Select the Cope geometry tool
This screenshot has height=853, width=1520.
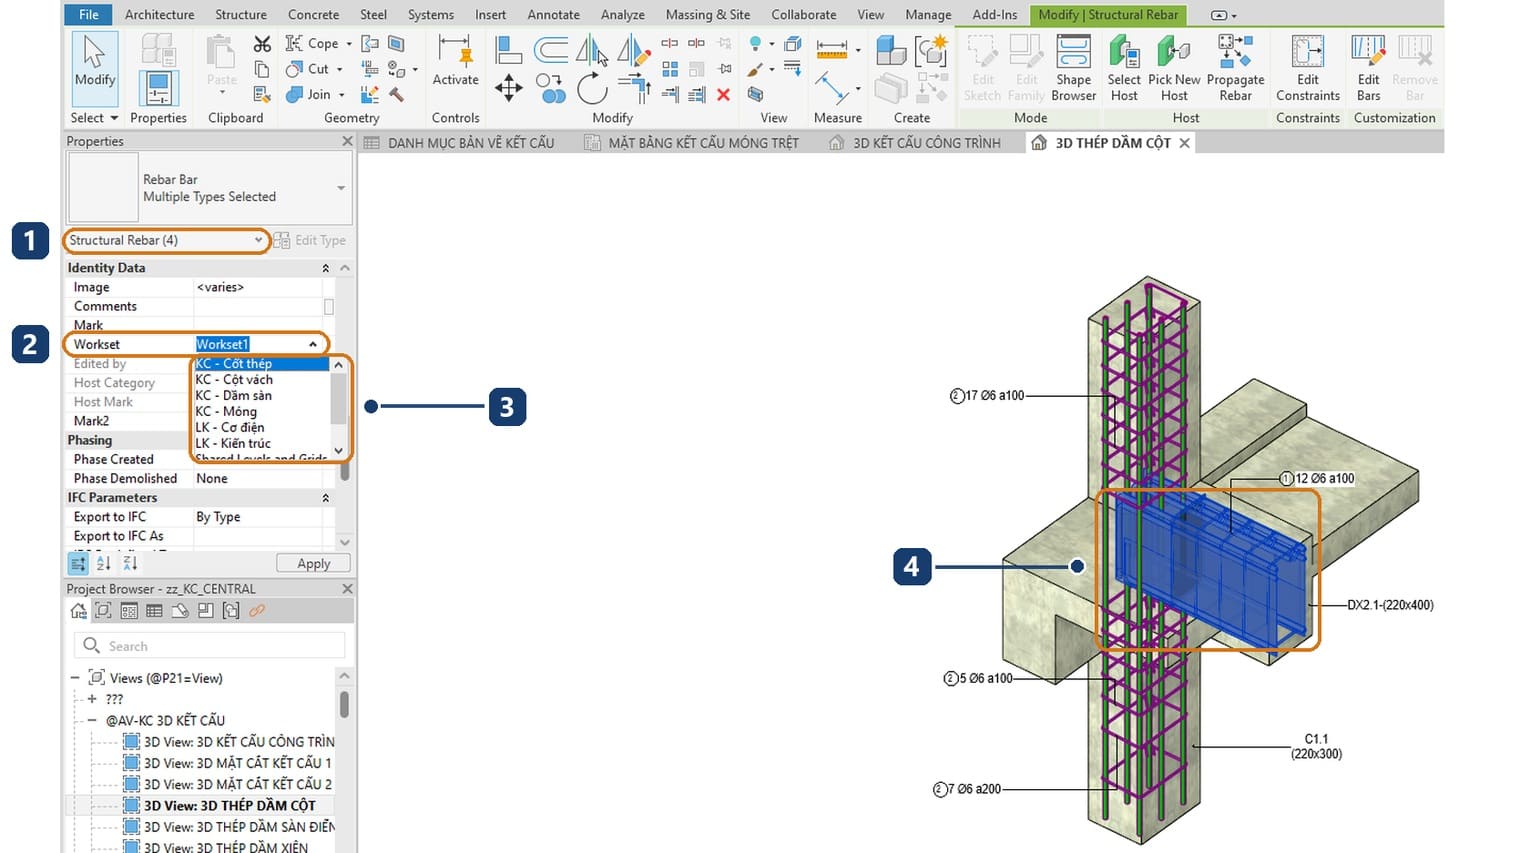click(x=313, y=43)
